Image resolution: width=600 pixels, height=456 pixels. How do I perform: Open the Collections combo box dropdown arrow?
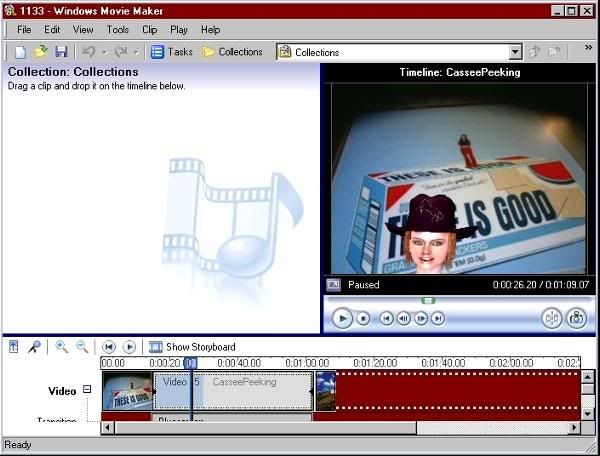click(515, 52)
